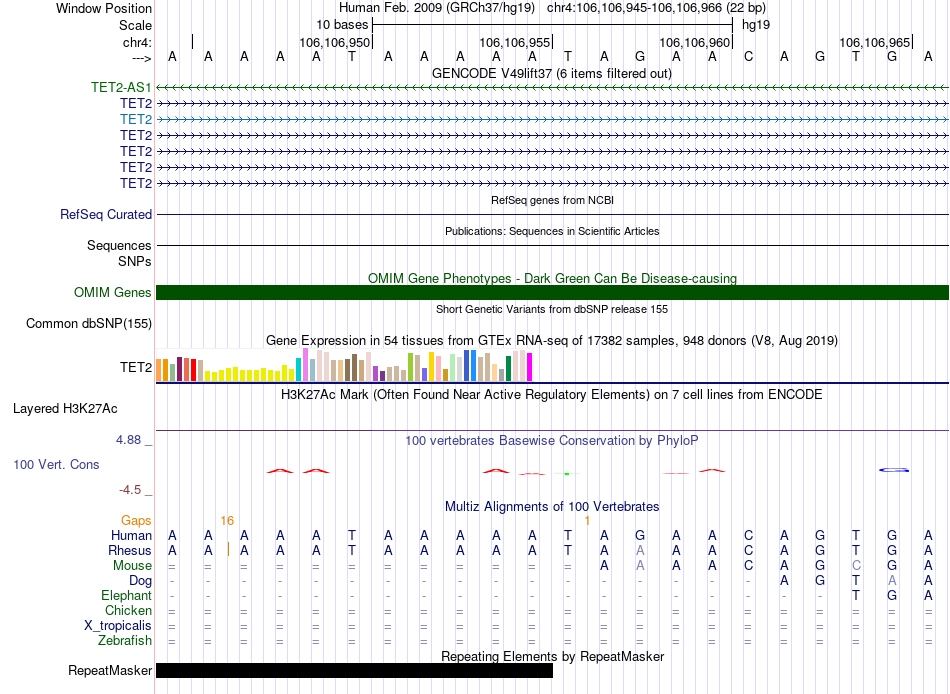The height and width of the screenshot is (694, 950).
Task: Click '100 vertebrates Basewise Conservation by PhyloP' title
Action: (x=552, y=441)
